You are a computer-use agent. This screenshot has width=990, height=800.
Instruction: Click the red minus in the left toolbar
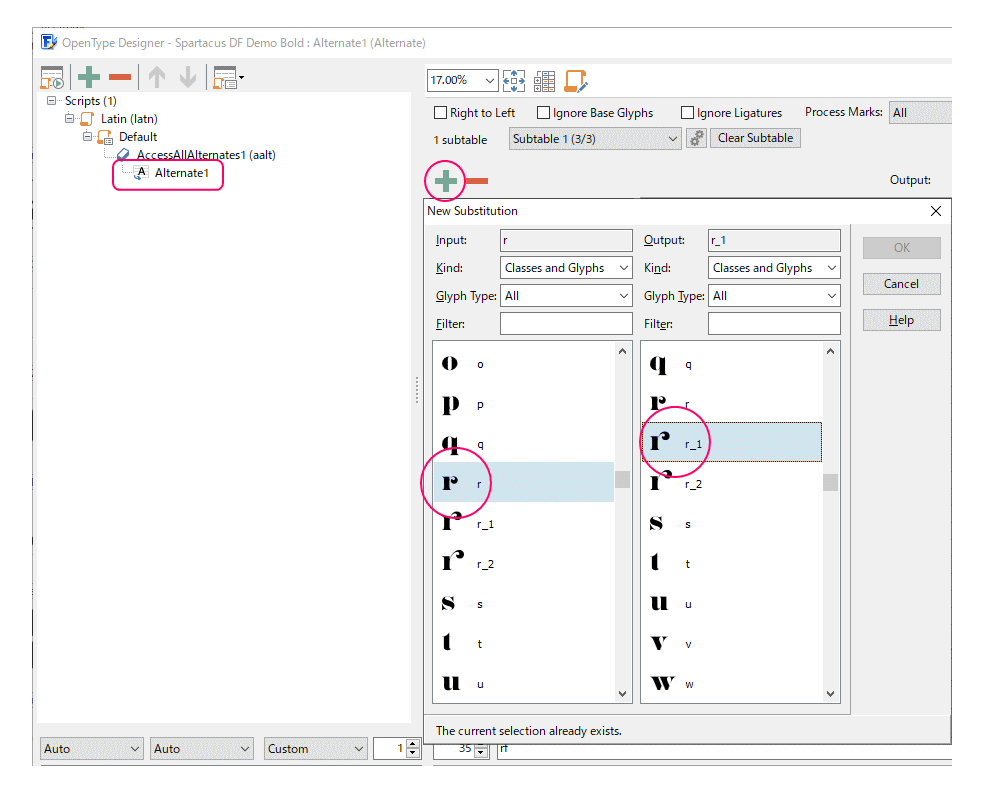120,77
